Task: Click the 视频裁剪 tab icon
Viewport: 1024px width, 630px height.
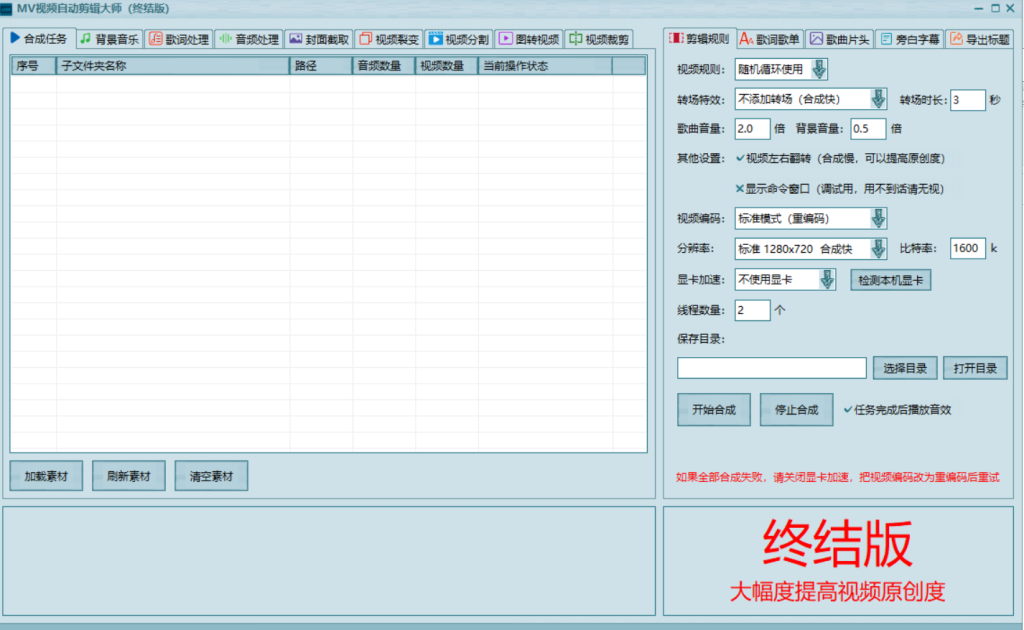Action: [575, 39]
